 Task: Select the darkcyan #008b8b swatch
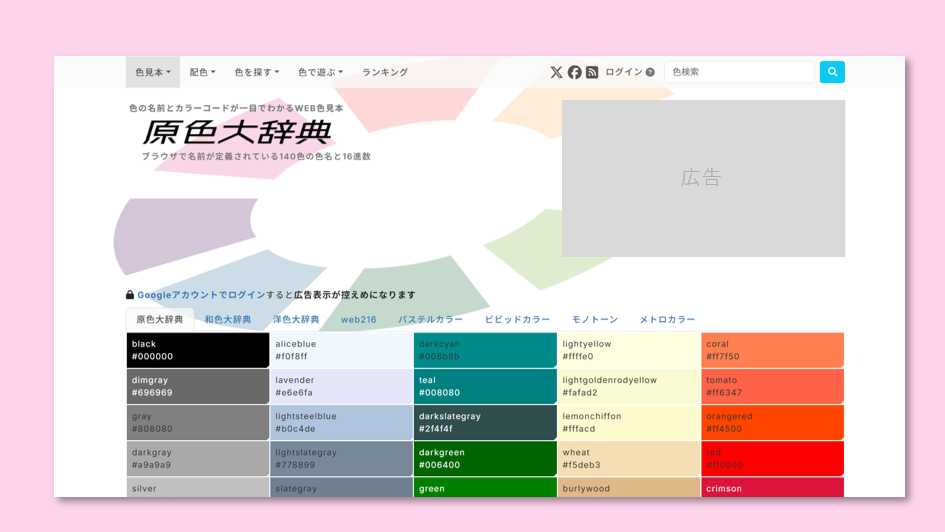pos(485,350)
